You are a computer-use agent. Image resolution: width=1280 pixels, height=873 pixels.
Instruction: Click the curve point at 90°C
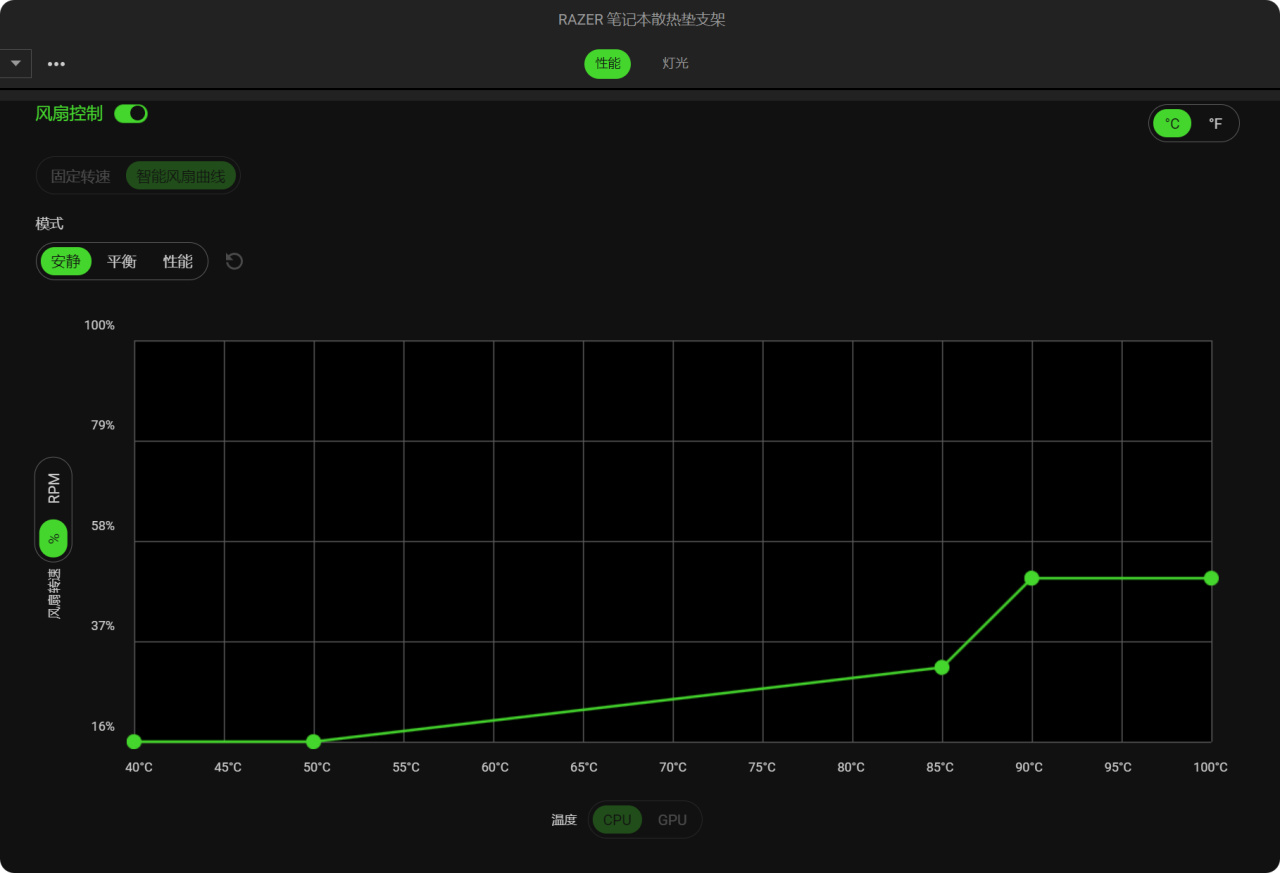[1031, 578]
